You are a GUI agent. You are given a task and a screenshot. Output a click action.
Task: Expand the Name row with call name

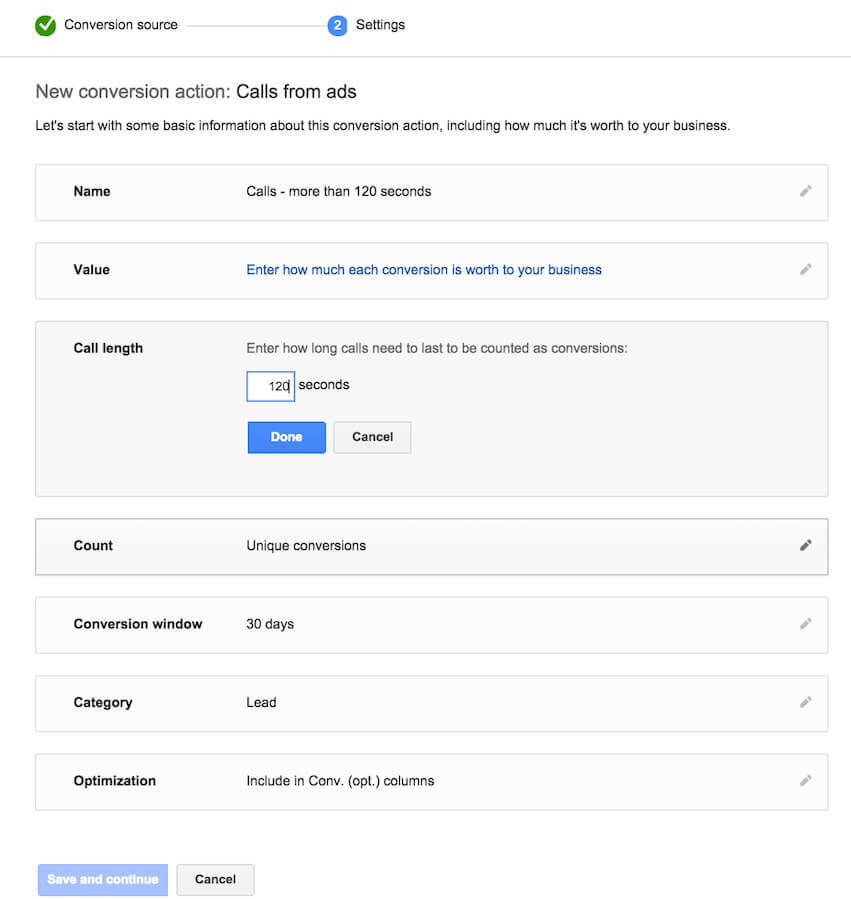432,193
